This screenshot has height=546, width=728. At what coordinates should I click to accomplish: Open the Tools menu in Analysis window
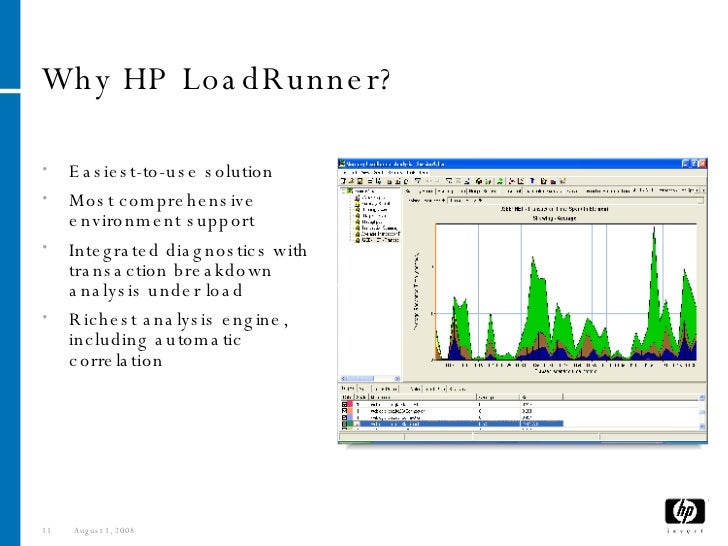(410, 173)
